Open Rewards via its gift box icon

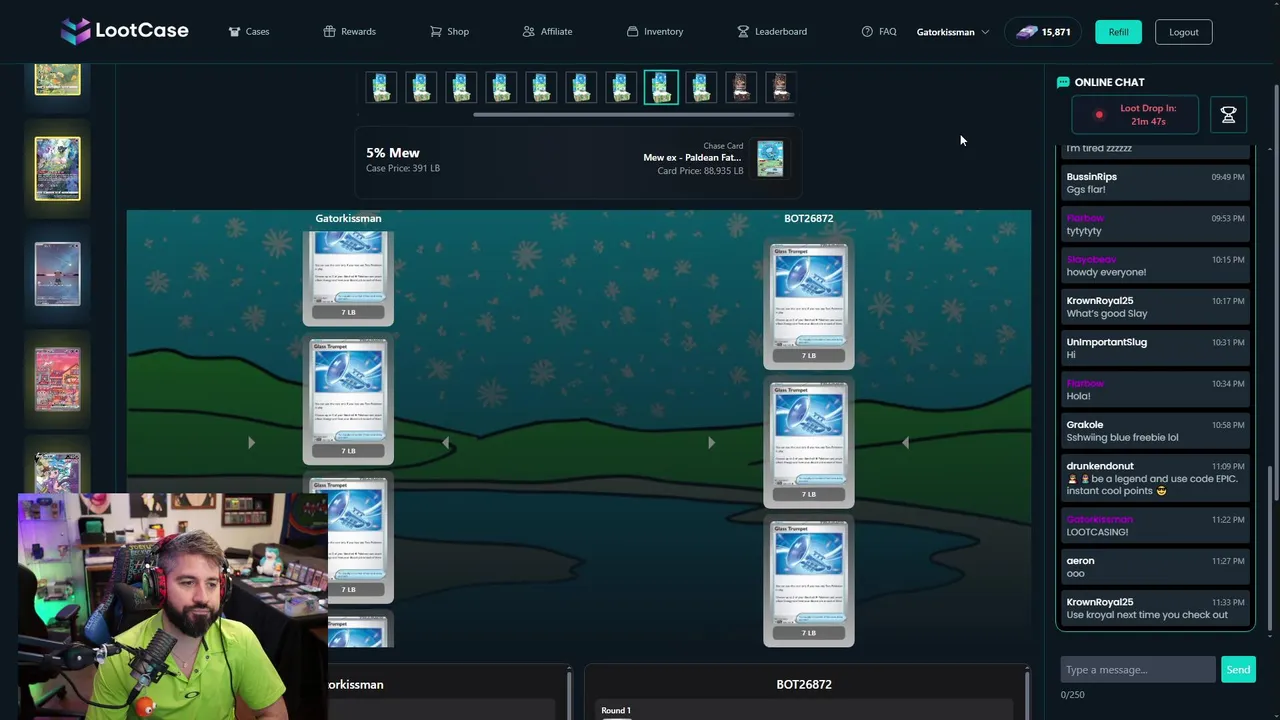tap(329, 32)
